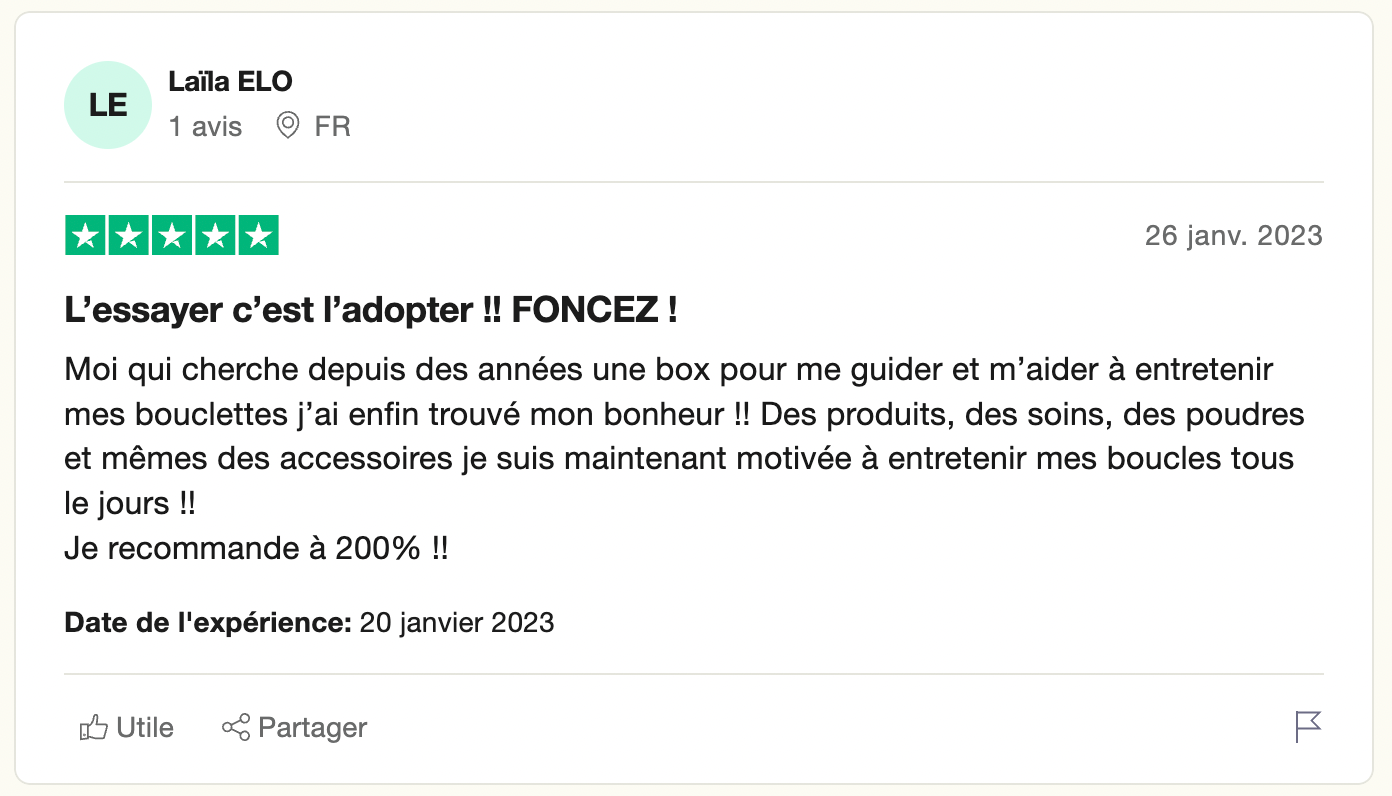Click 'Je recommande à 200%' line
Image resolution: width=1392 pixels, height=796 pixels.
click(257, 548)
